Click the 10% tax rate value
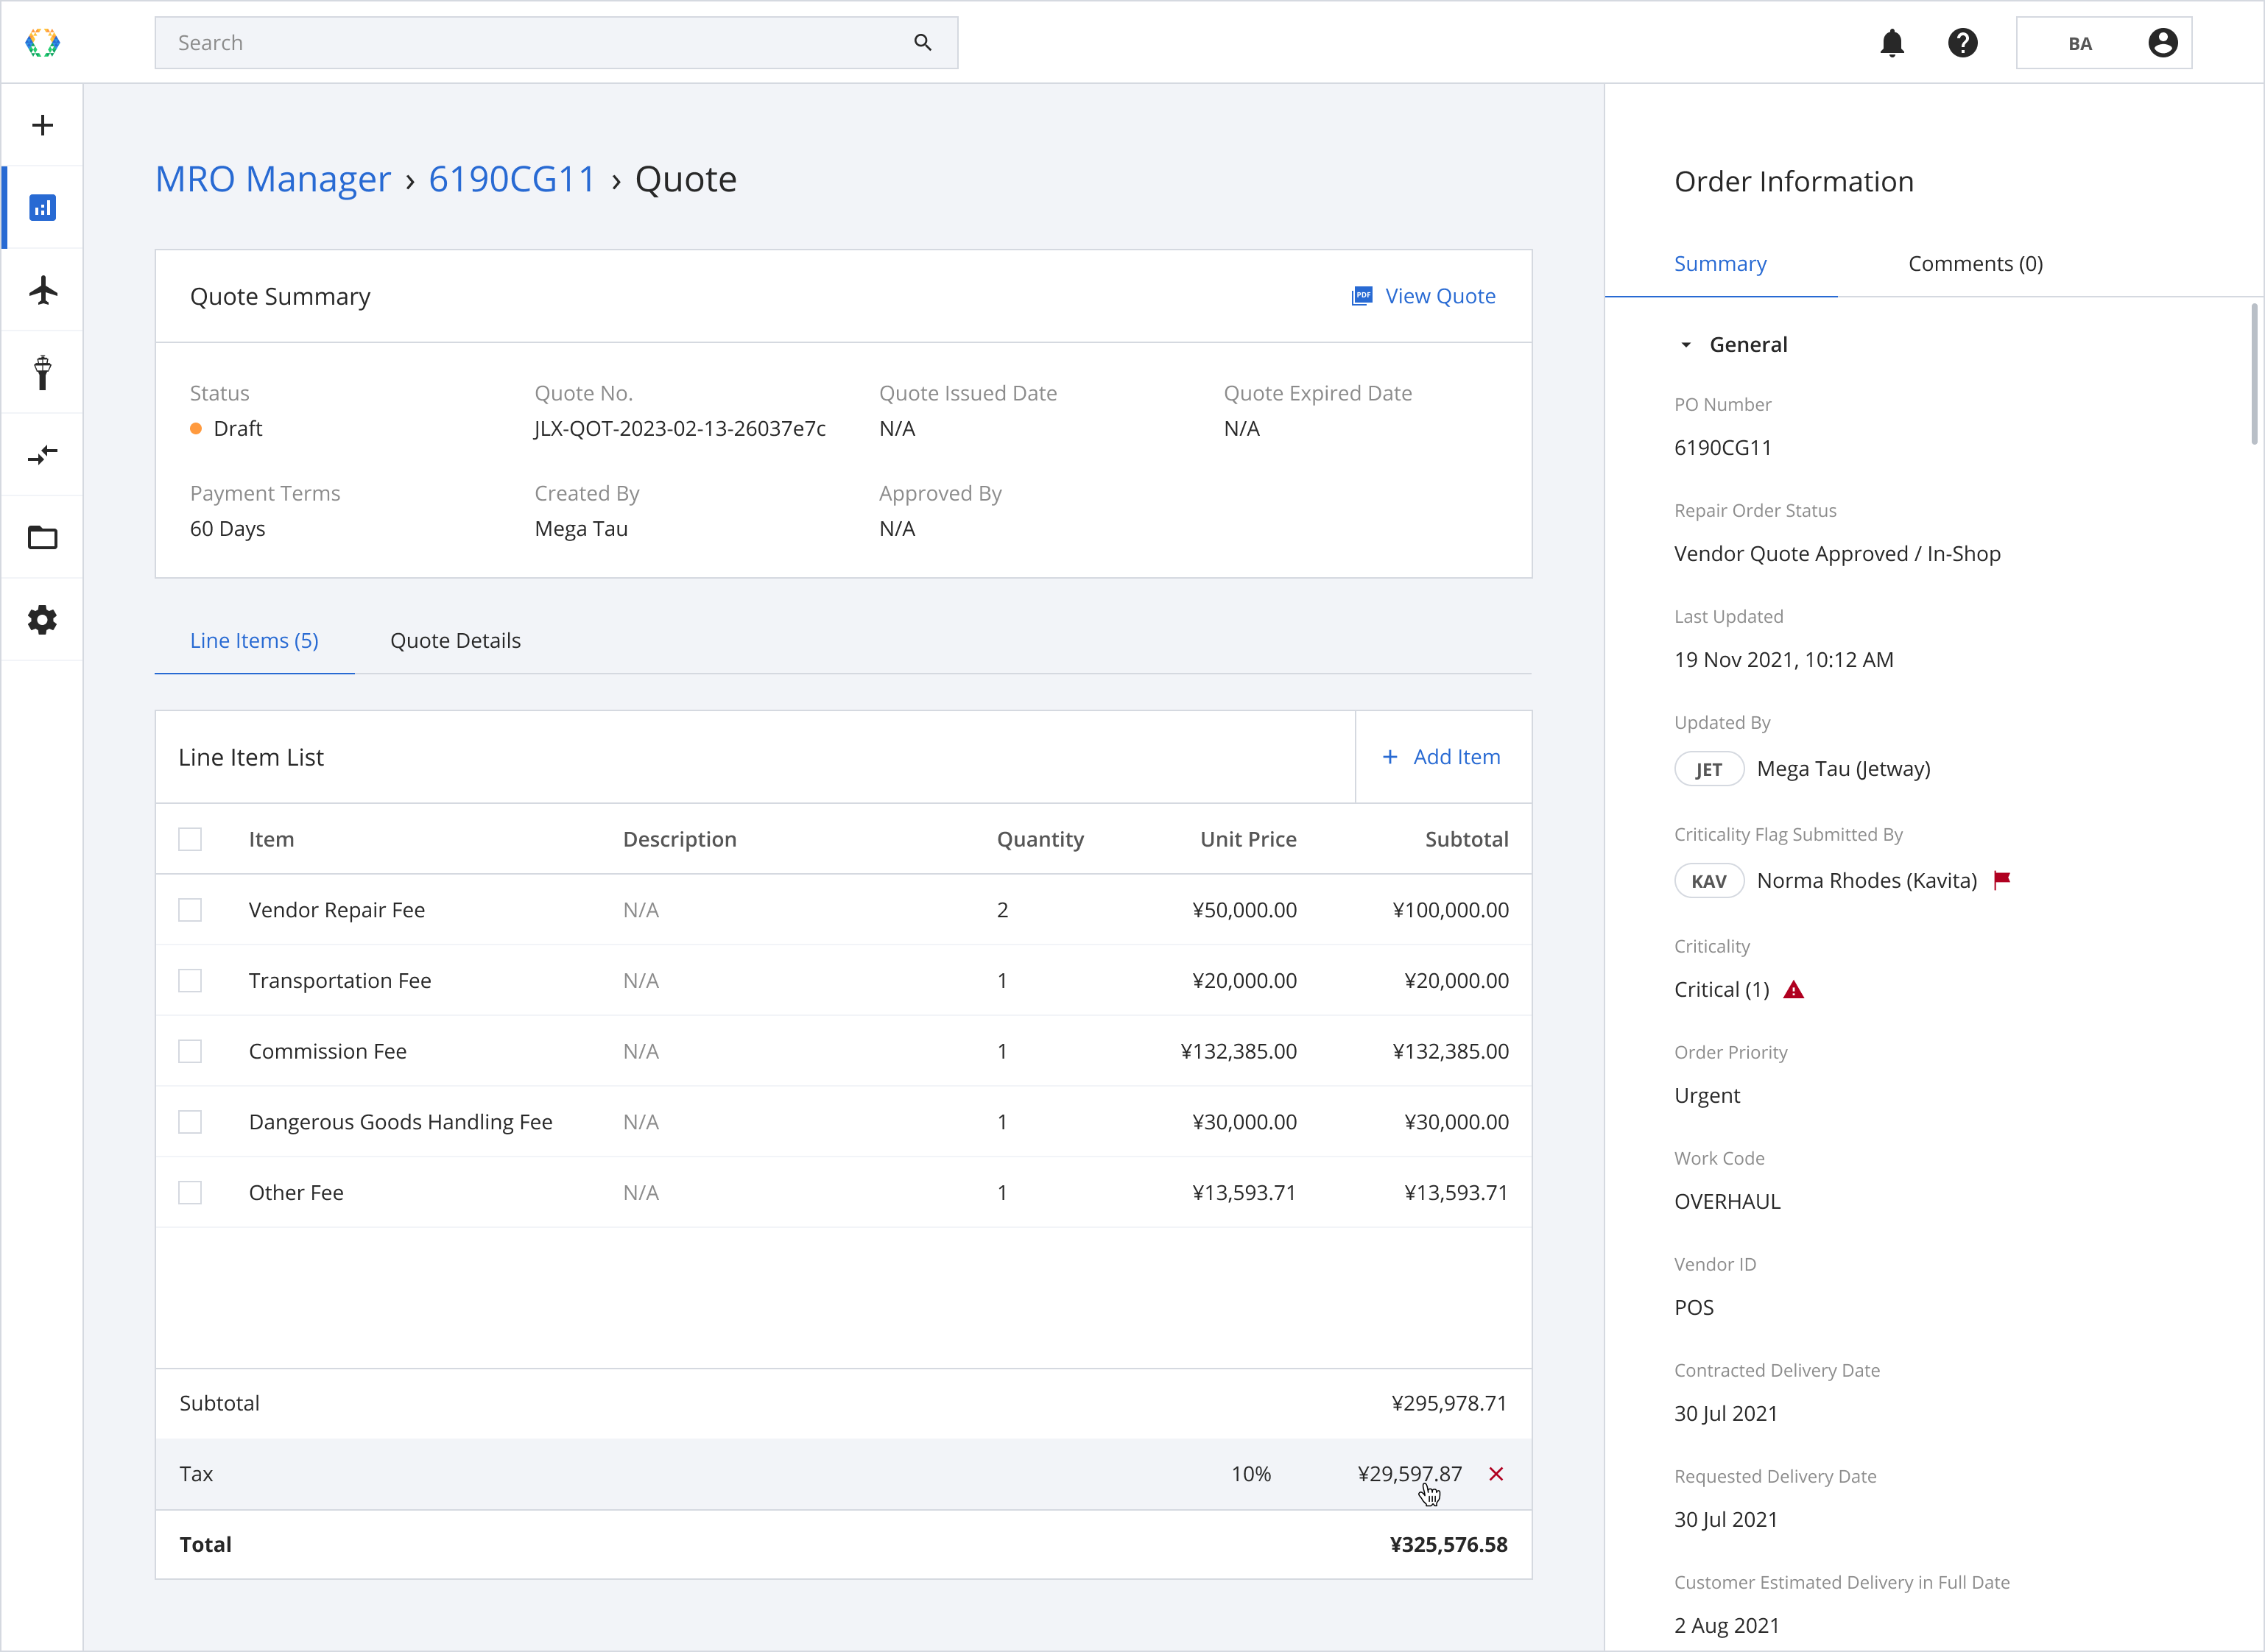Image resolution: width=2265 pixels, height=1652 pixels. [x=1250, y=1474]
